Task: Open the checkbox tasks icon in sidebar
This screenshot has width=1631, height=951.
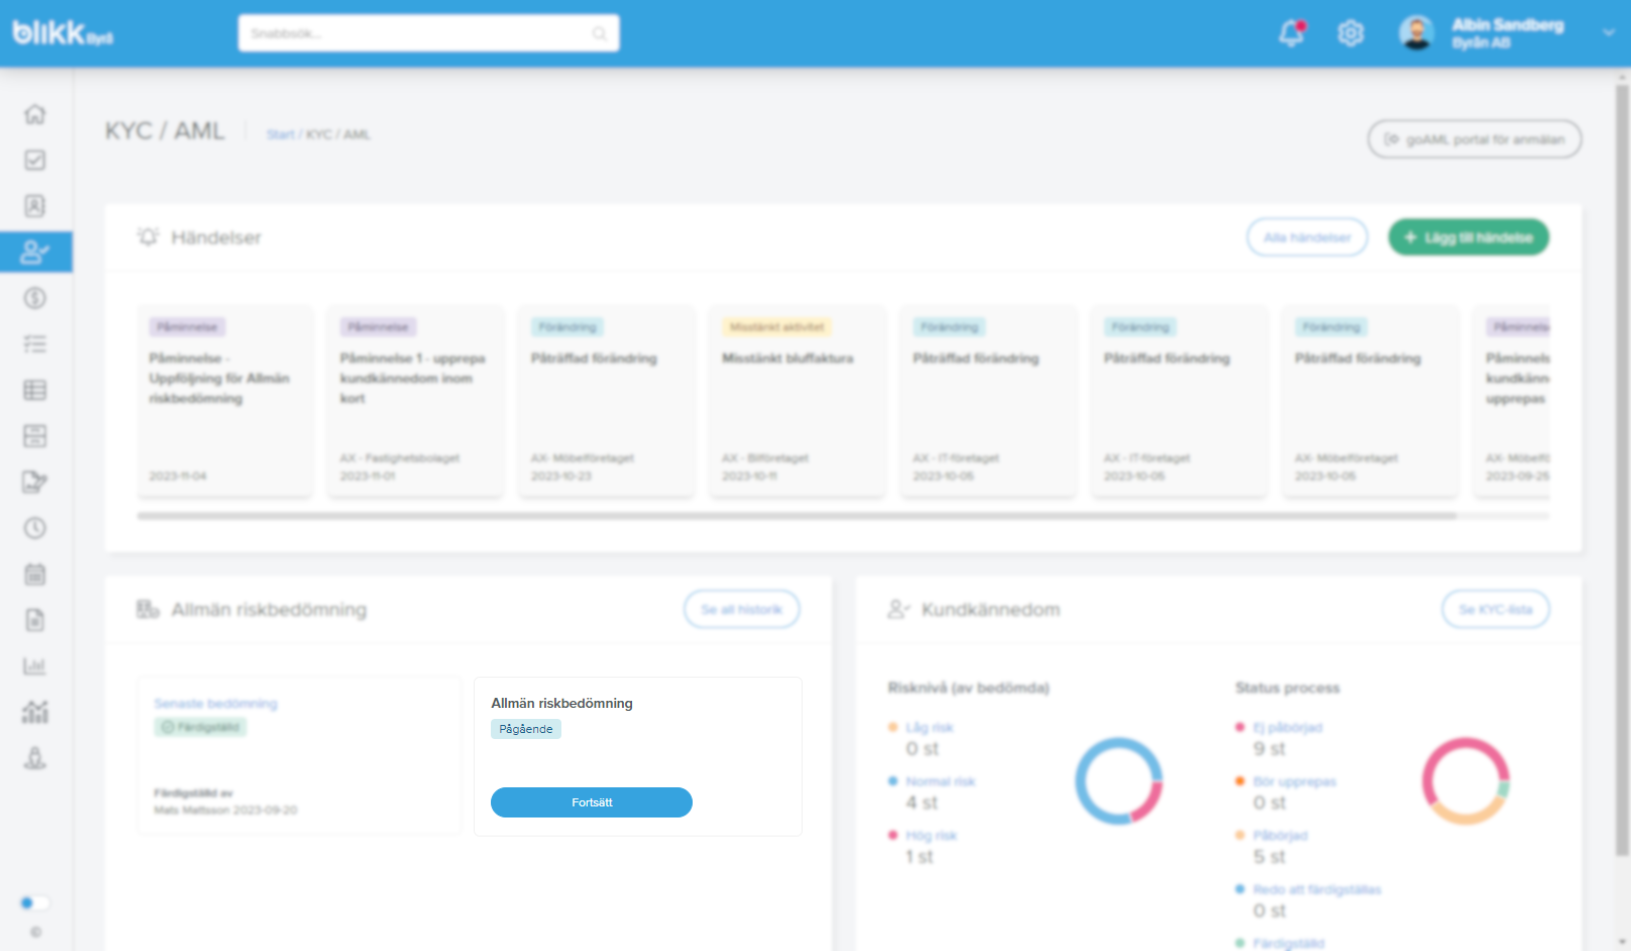Action: tap(35, 160)
